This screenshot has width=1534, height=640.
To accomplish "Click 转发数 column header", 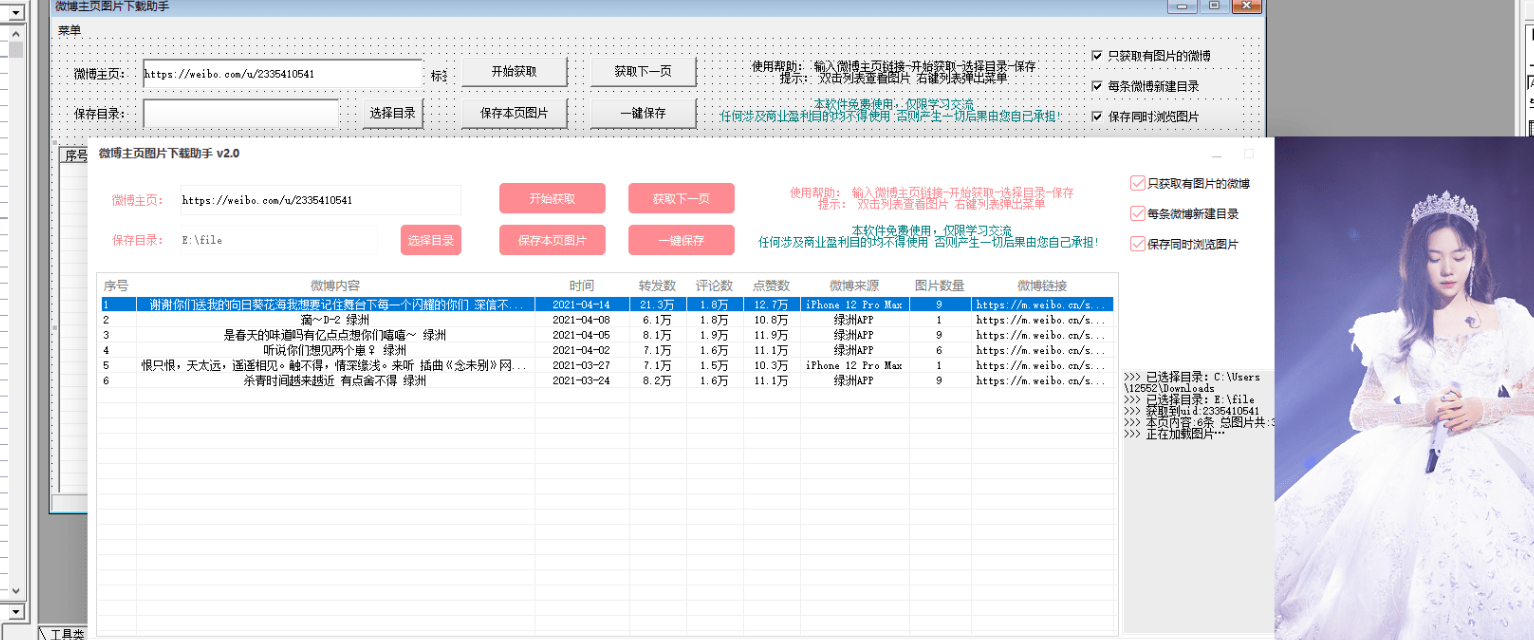I will [x=658, y=285].
